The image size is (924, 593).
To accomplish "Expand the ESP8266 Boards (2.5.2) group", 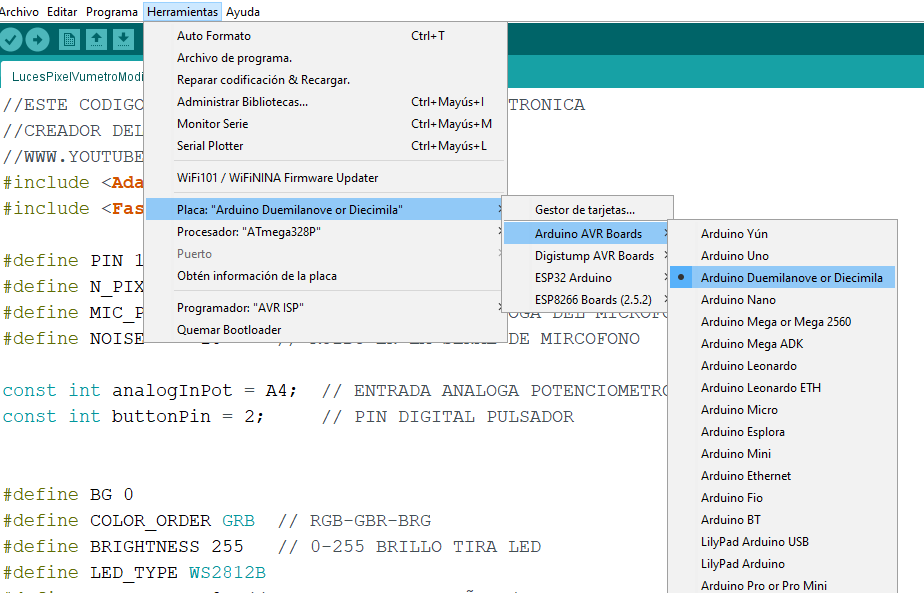I will tap(587, 299).
